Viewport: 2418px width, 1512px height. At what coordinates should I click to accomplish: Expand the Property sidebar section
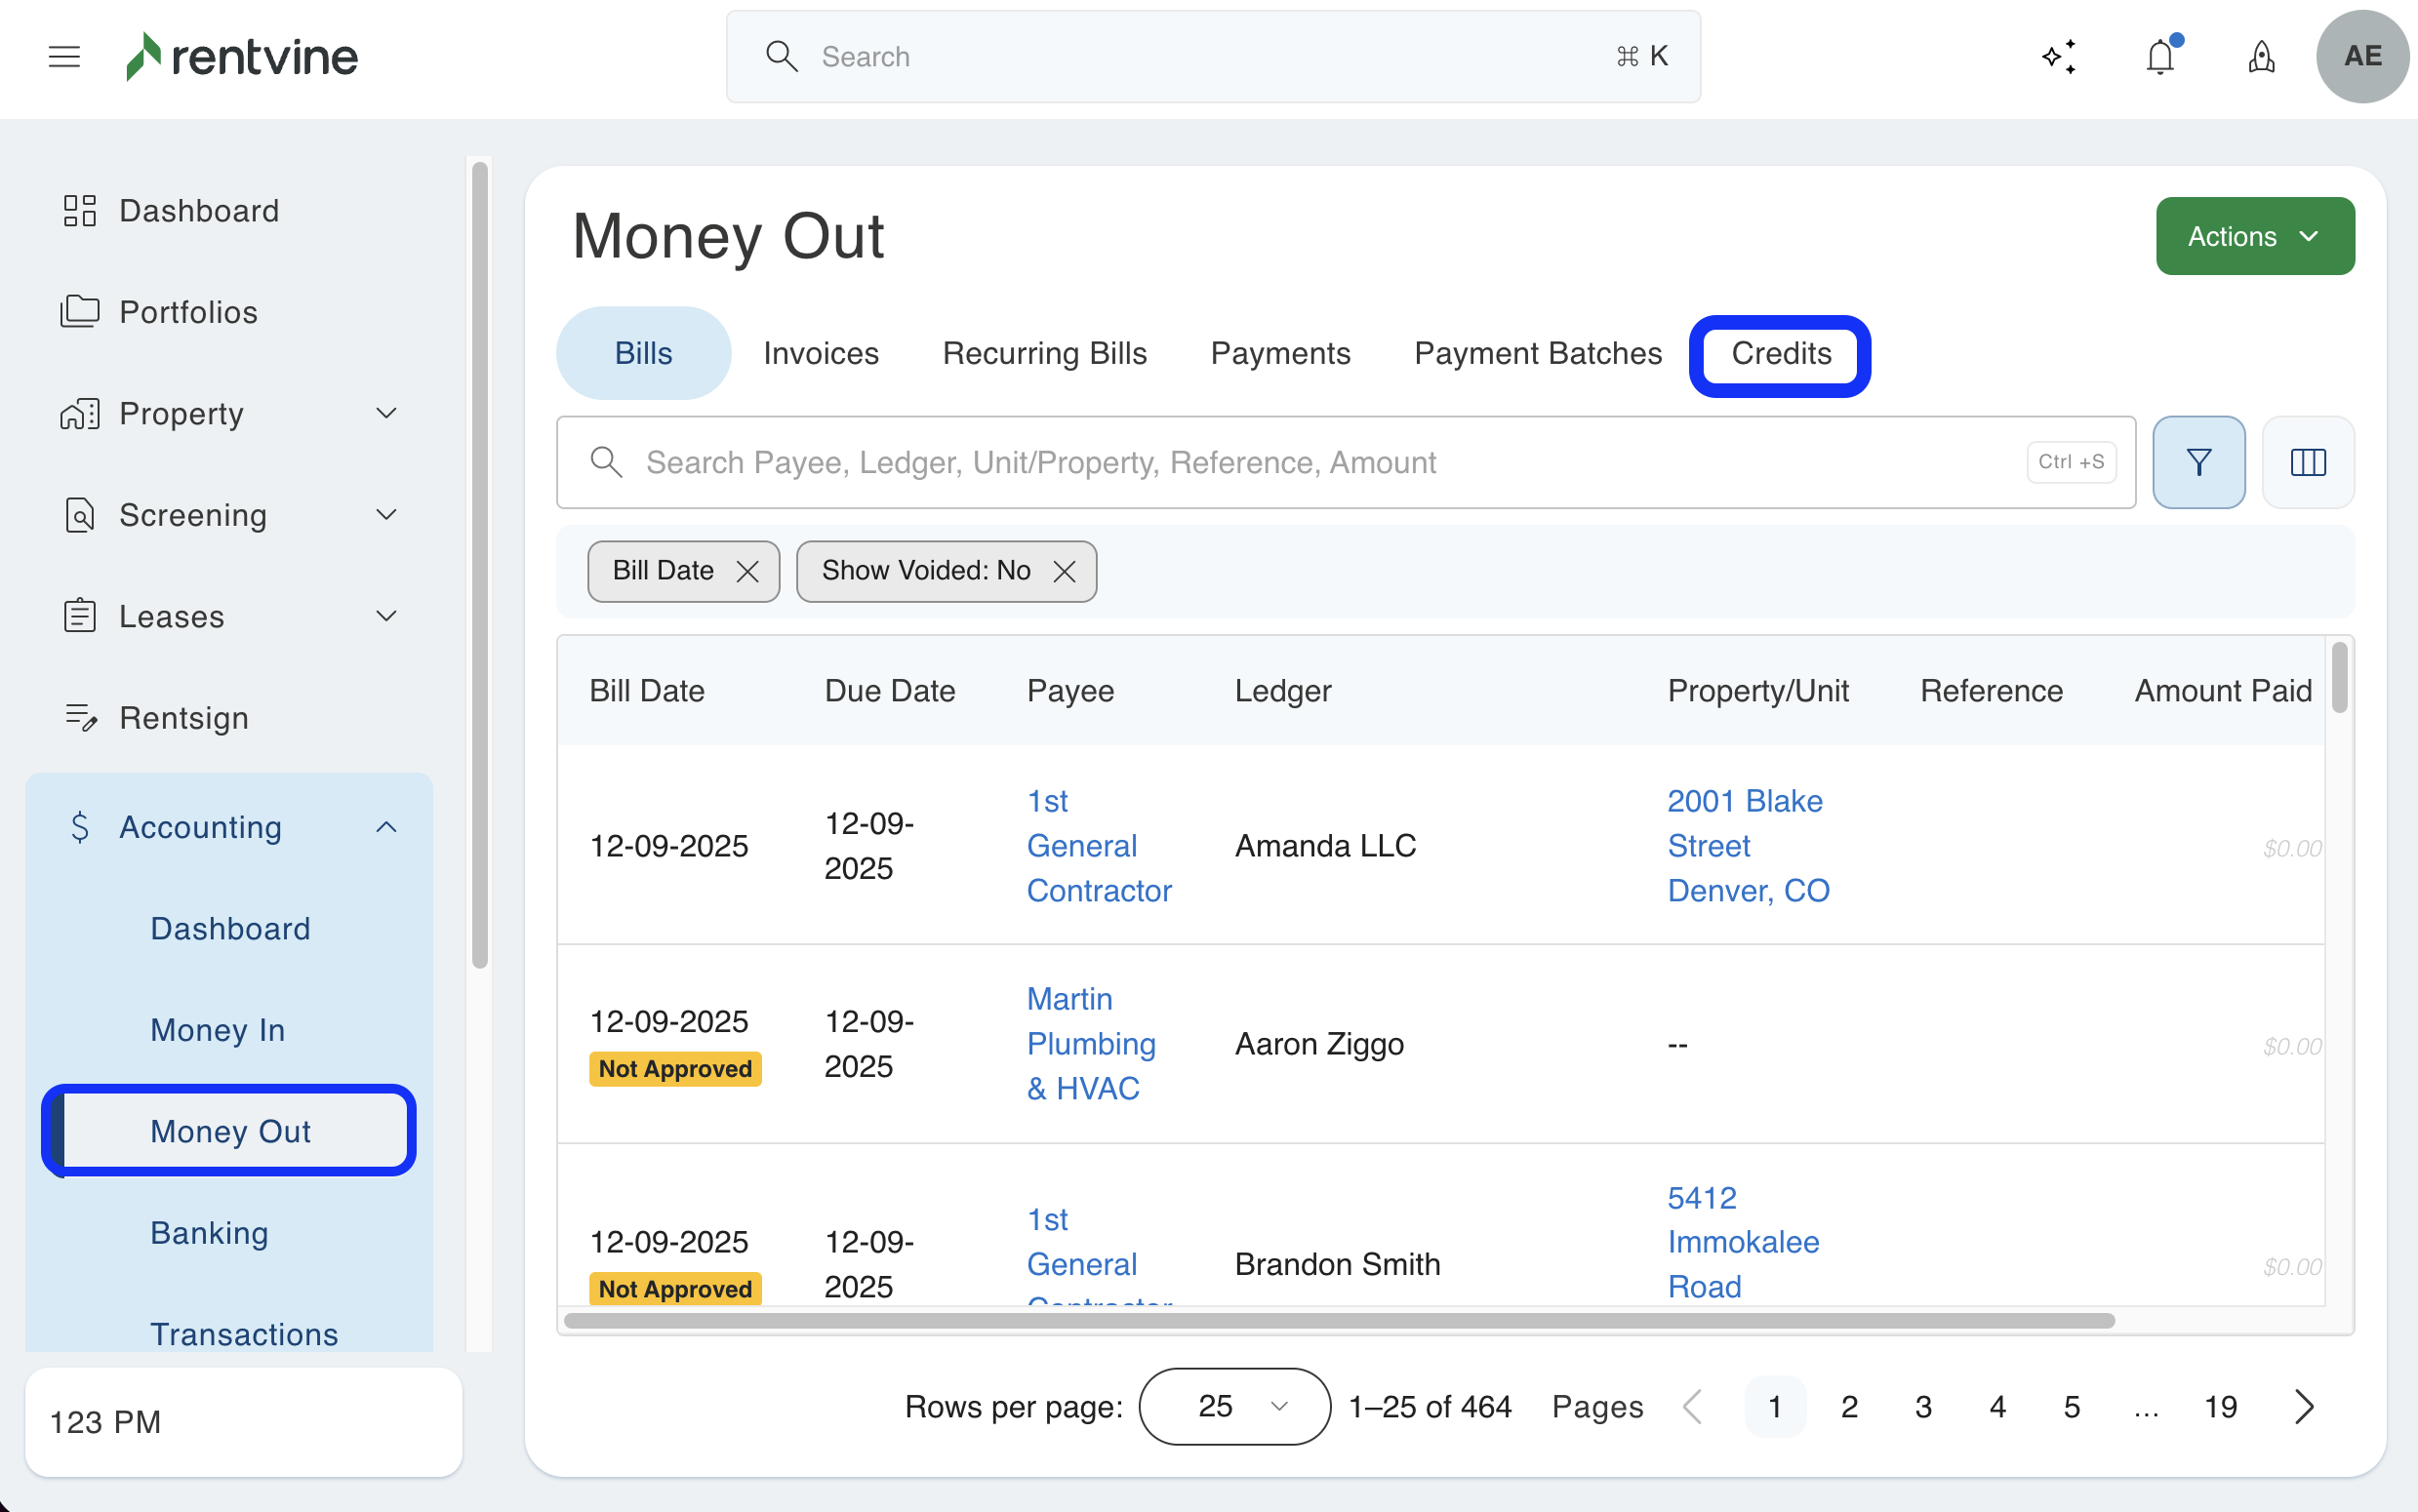click(386, 413)
